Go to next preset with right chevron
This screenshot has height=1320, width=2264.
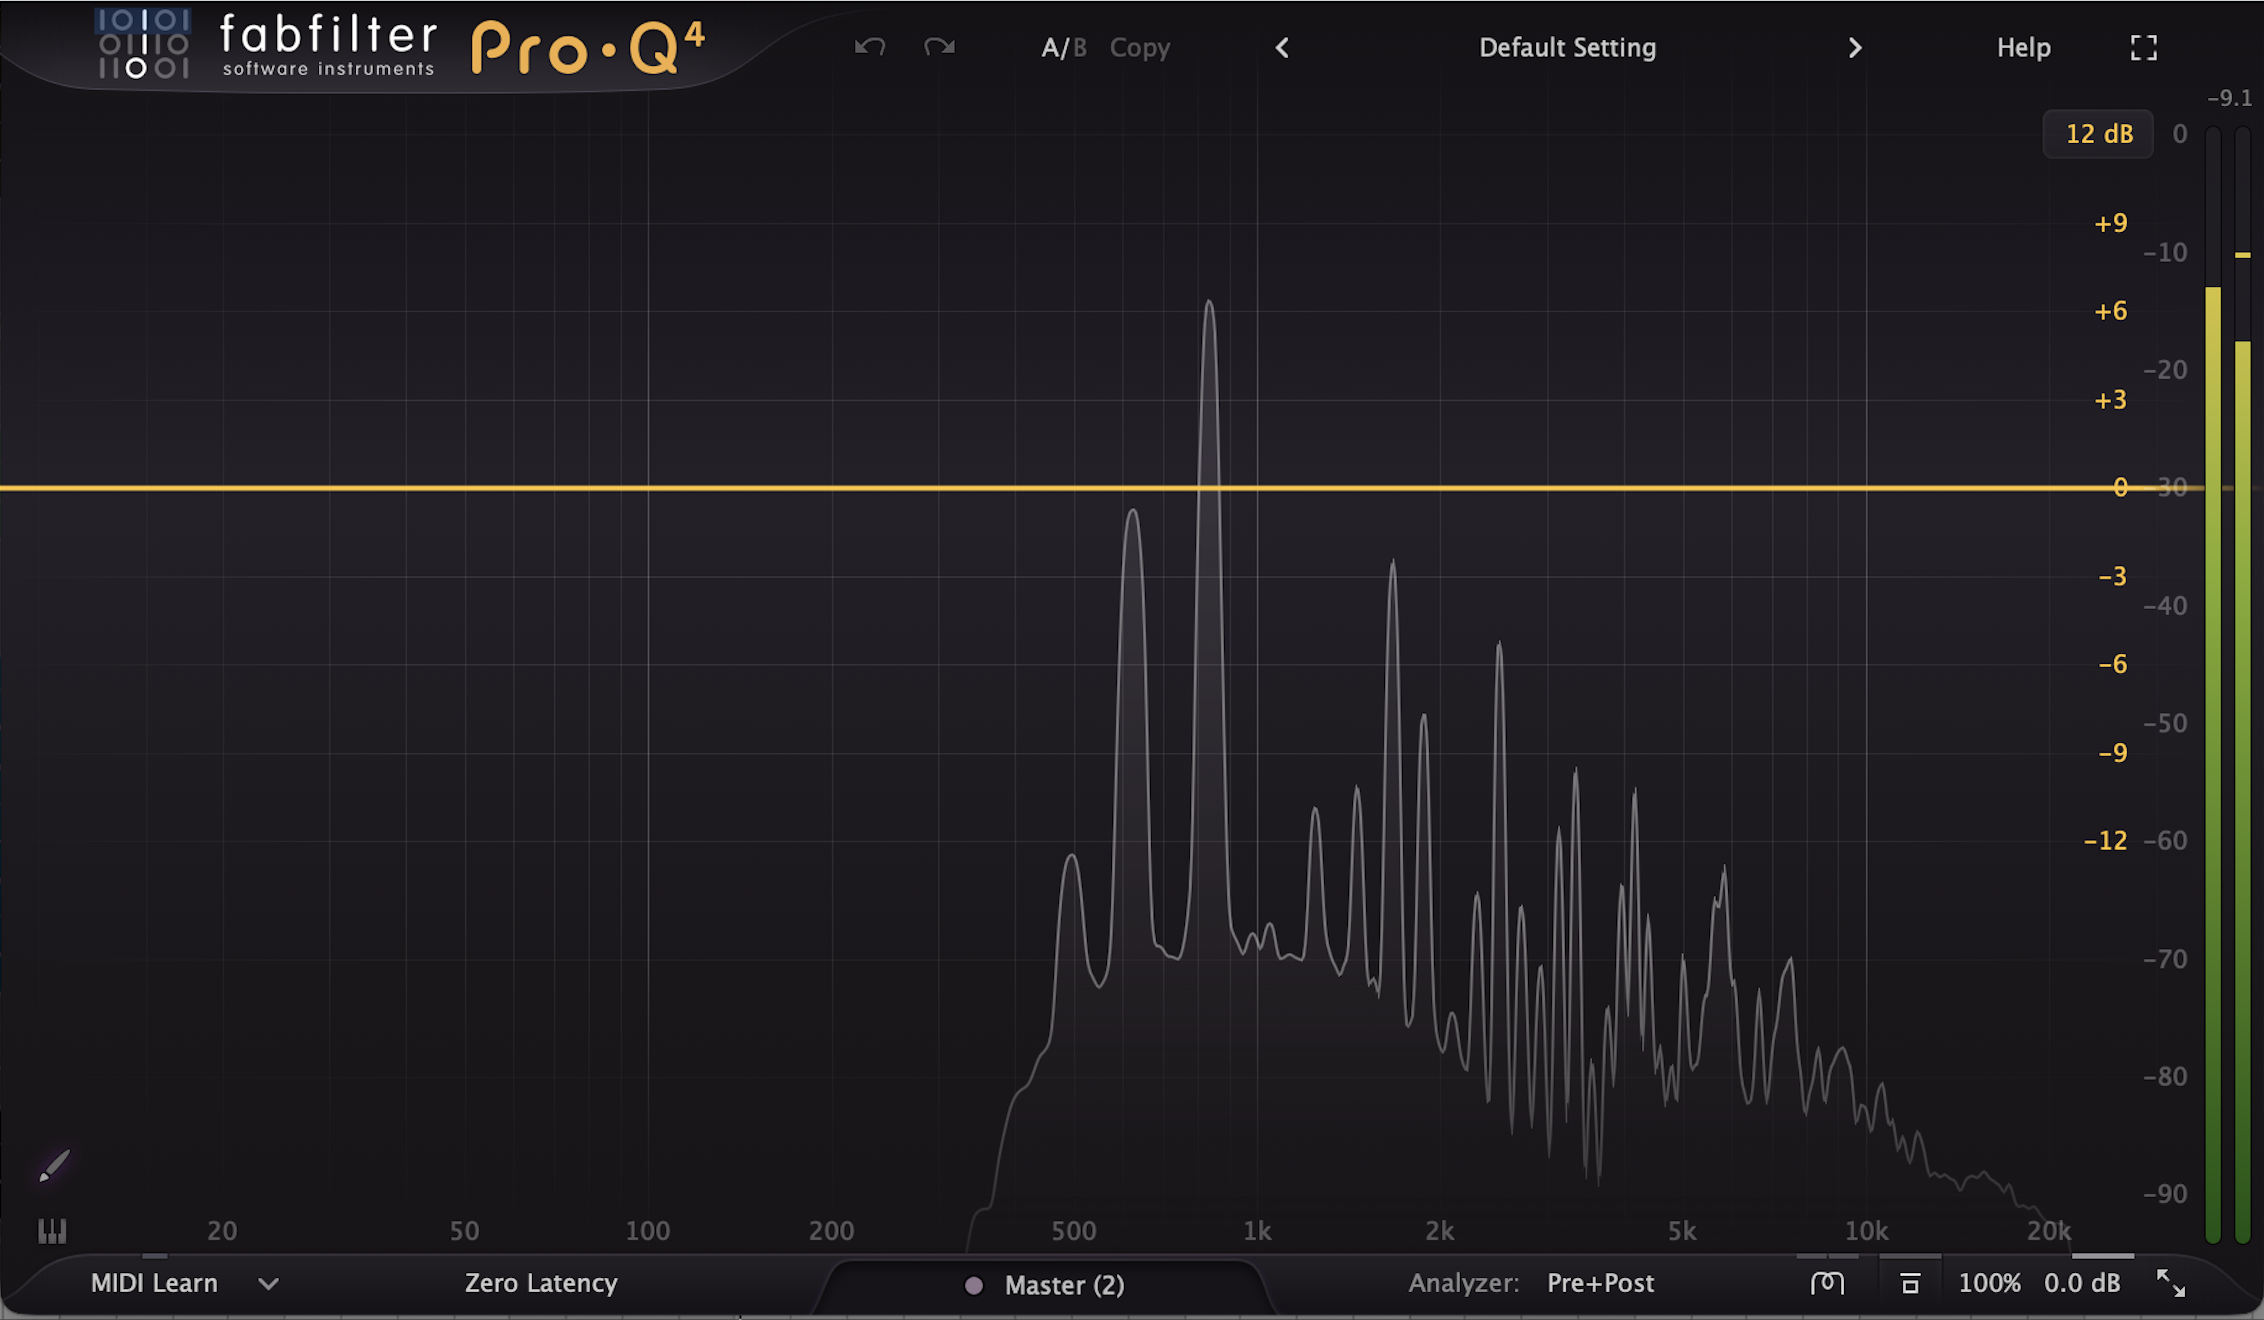(x=1855, y=48)
